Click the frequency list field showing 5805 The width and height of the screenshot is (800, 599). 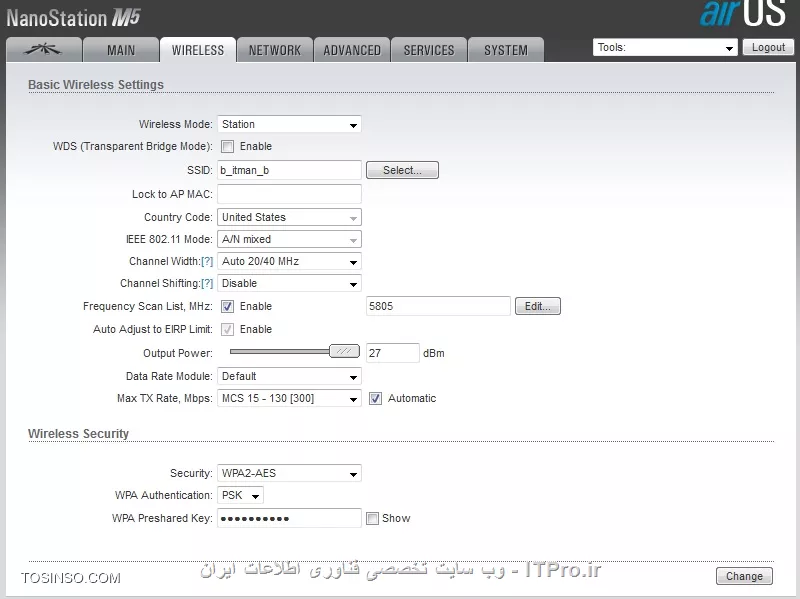click(x=438, y=306)
